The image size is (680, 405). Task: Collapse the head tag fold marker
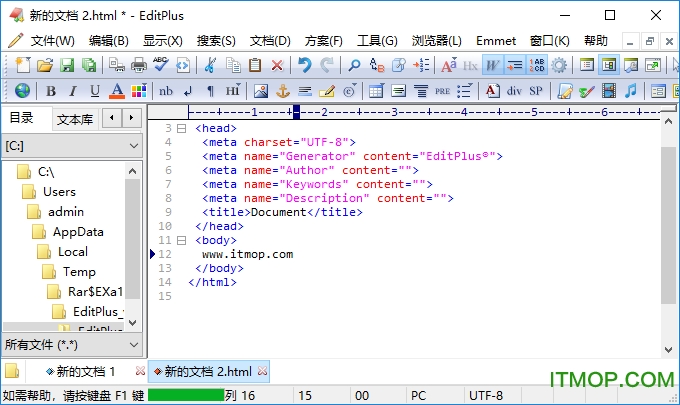tap(182, 128)
